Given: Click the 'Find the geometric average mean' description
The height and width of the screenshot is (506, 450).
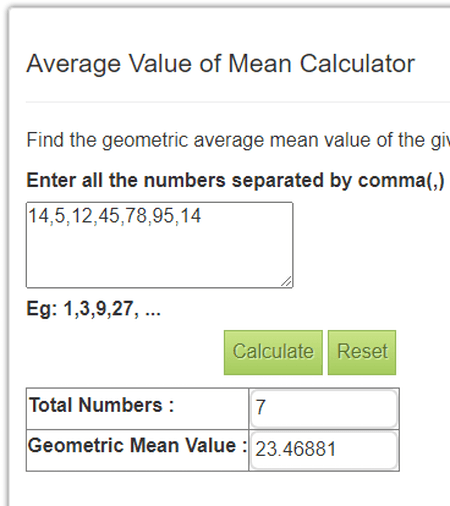Looking at the screenshot, I should (x=238, y=140).
